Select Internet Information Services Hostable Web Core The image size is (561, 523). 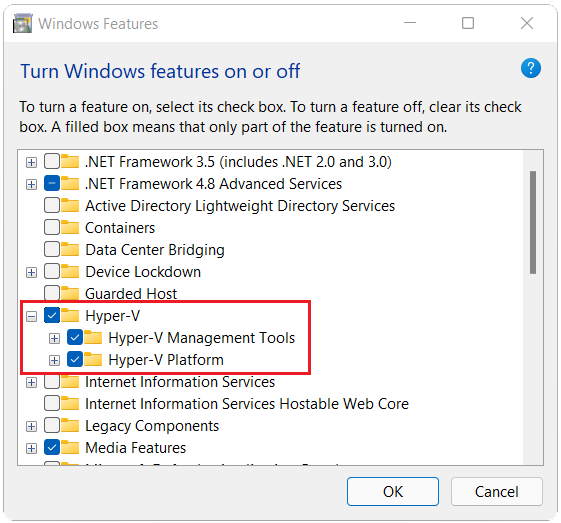click(x=247, y=404)
